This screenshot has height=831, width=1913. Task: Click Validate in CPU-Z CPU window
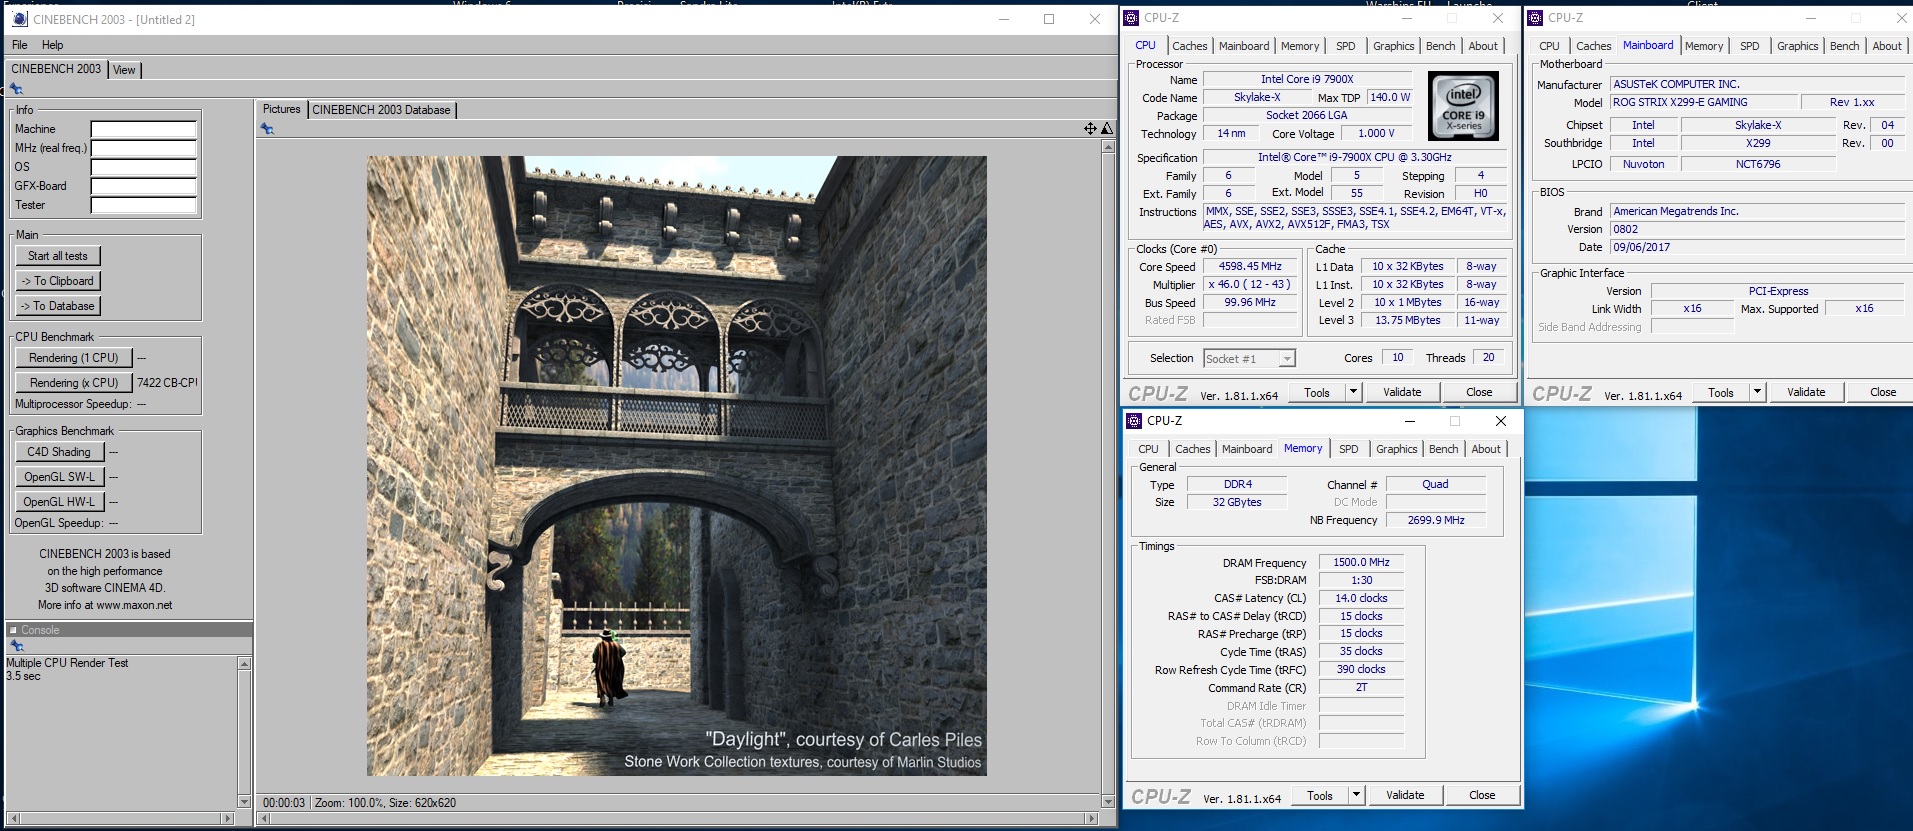pos(1402,392)
